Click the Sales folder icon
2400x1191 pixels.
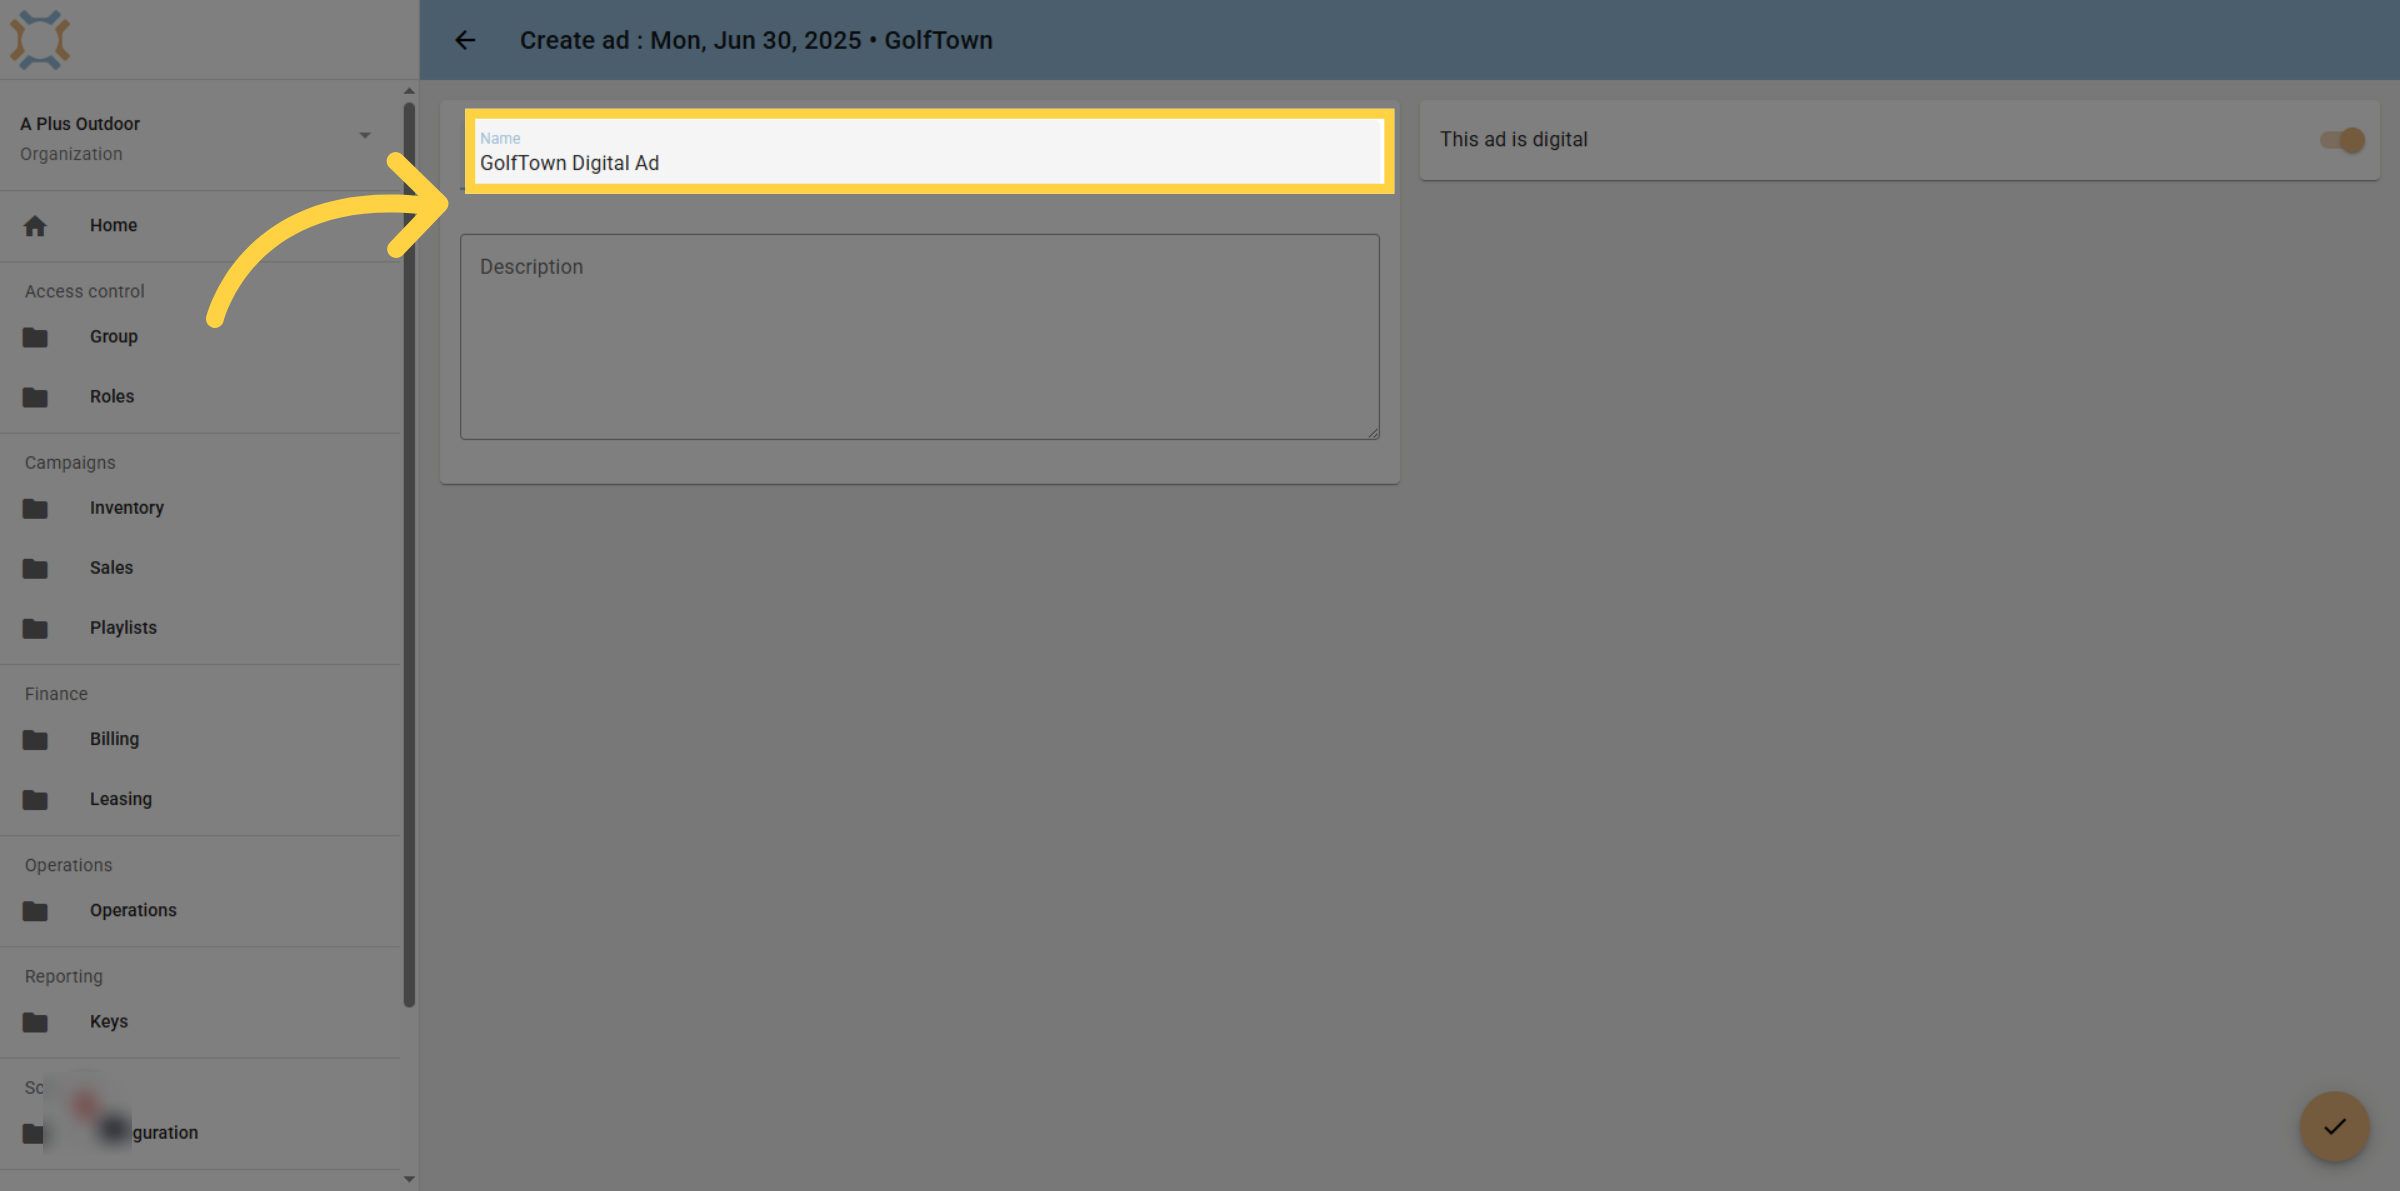click(35, 568)
